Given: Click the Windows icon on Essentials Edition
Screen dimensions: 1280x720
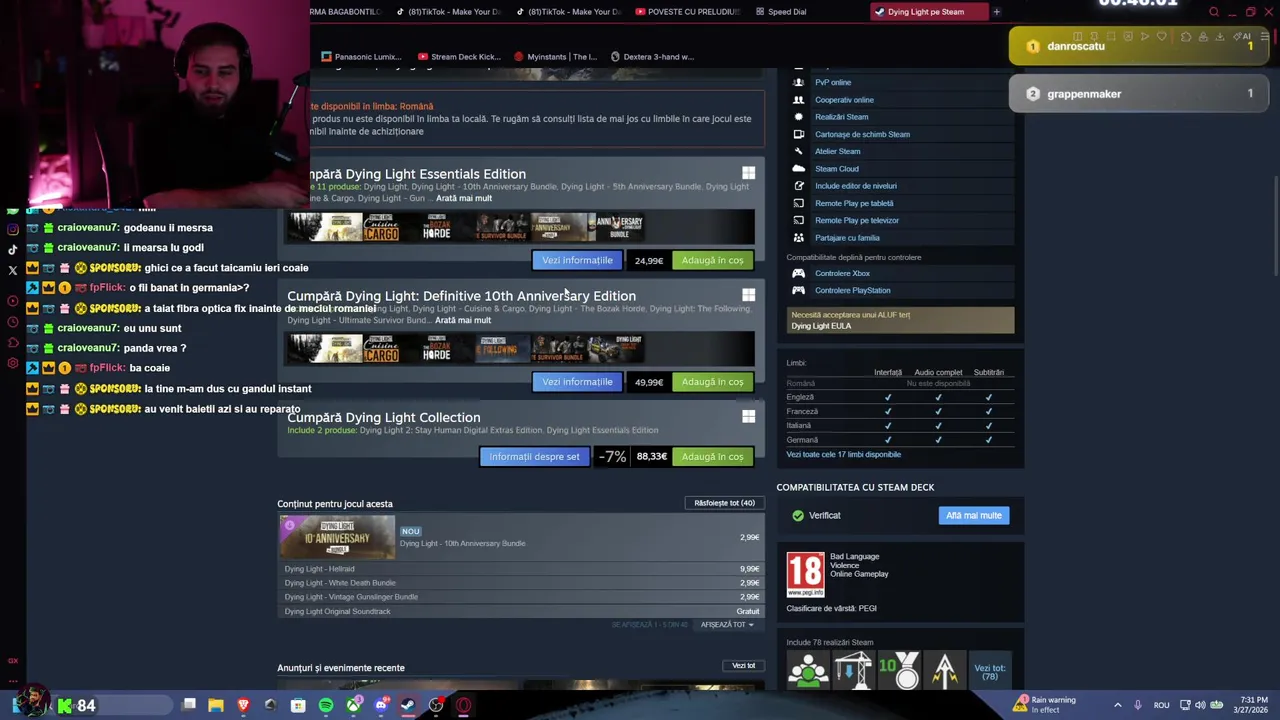Looking at the screenshot, I should tap(748, 173).
